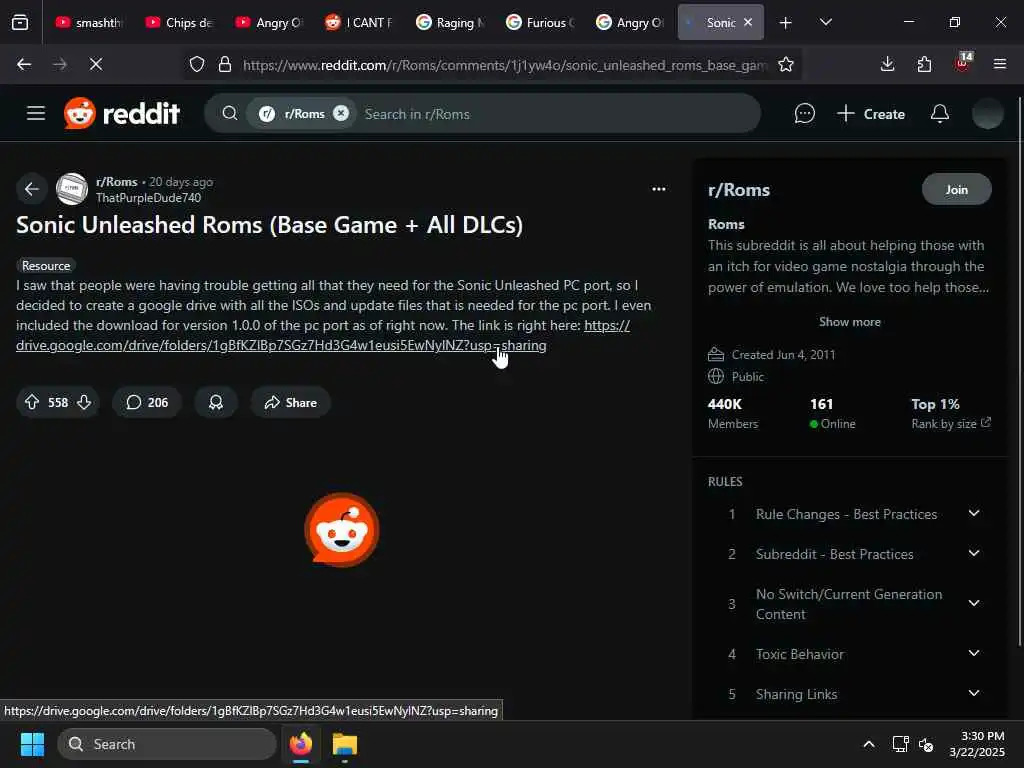
Task: Open Firefox downloads panel
Action: pos(887,64)
